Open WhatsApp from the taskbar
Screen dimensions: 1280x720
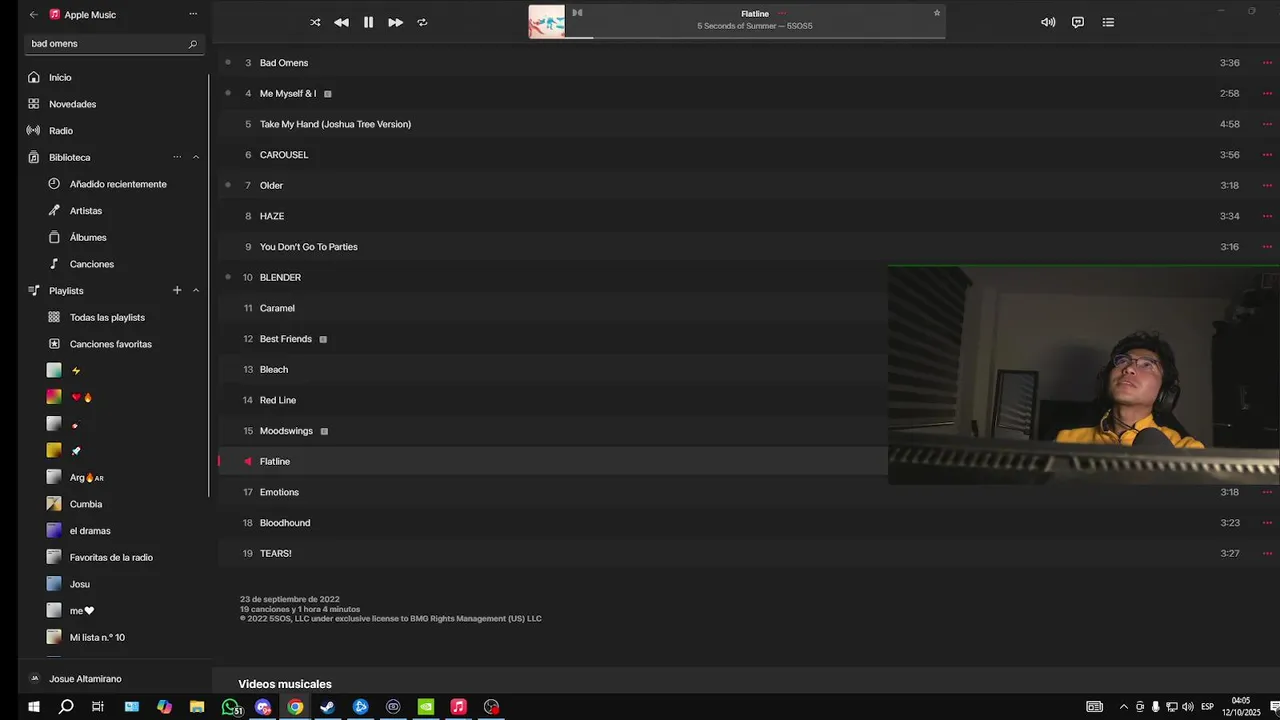click(x=231, y=707)
